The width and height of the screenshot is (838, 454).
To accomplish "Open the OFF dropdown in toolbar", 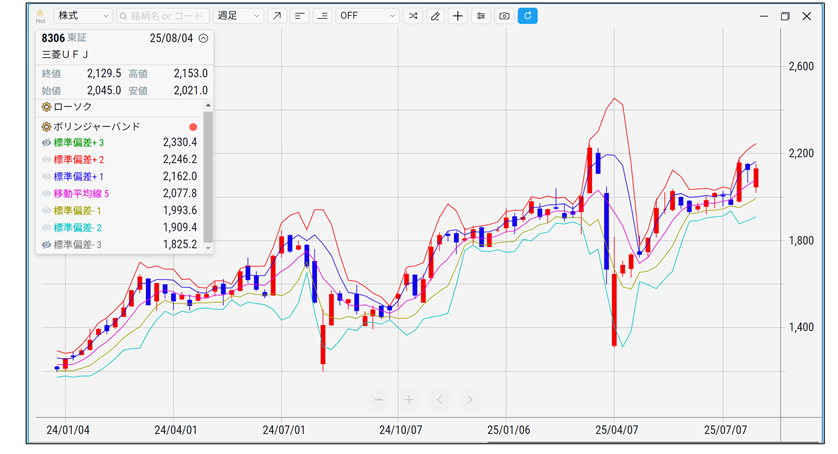I will coord(367,16).
